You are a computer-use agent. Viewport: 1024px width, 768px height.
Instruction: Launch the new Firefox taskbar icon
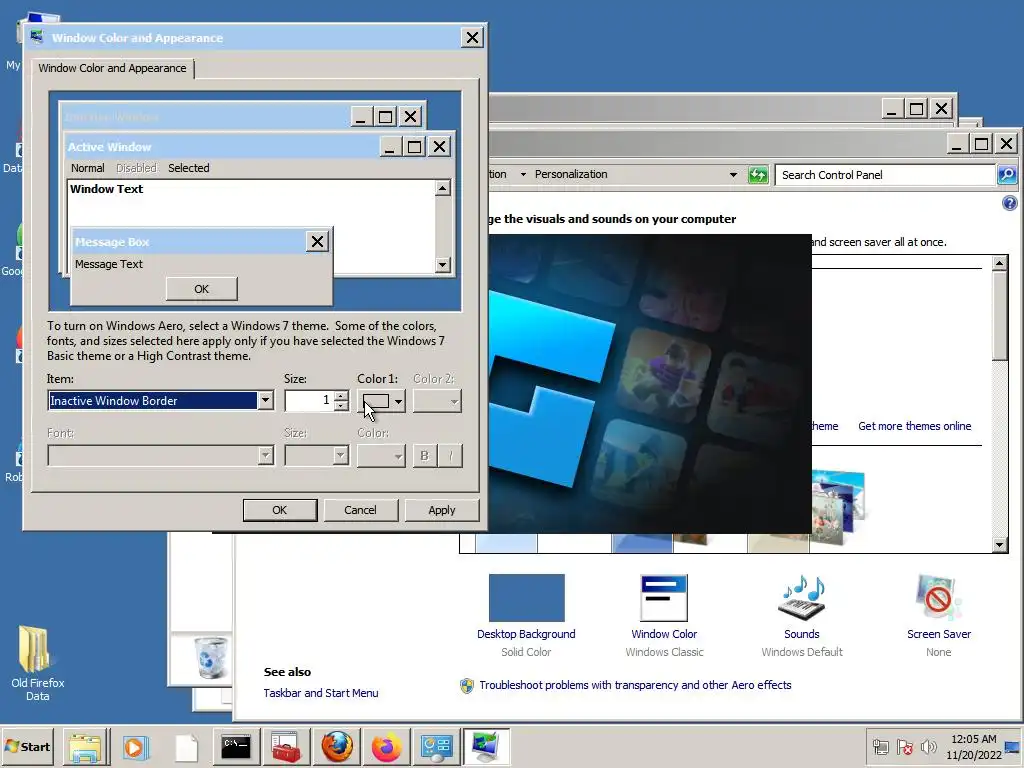tap(387, 747)
